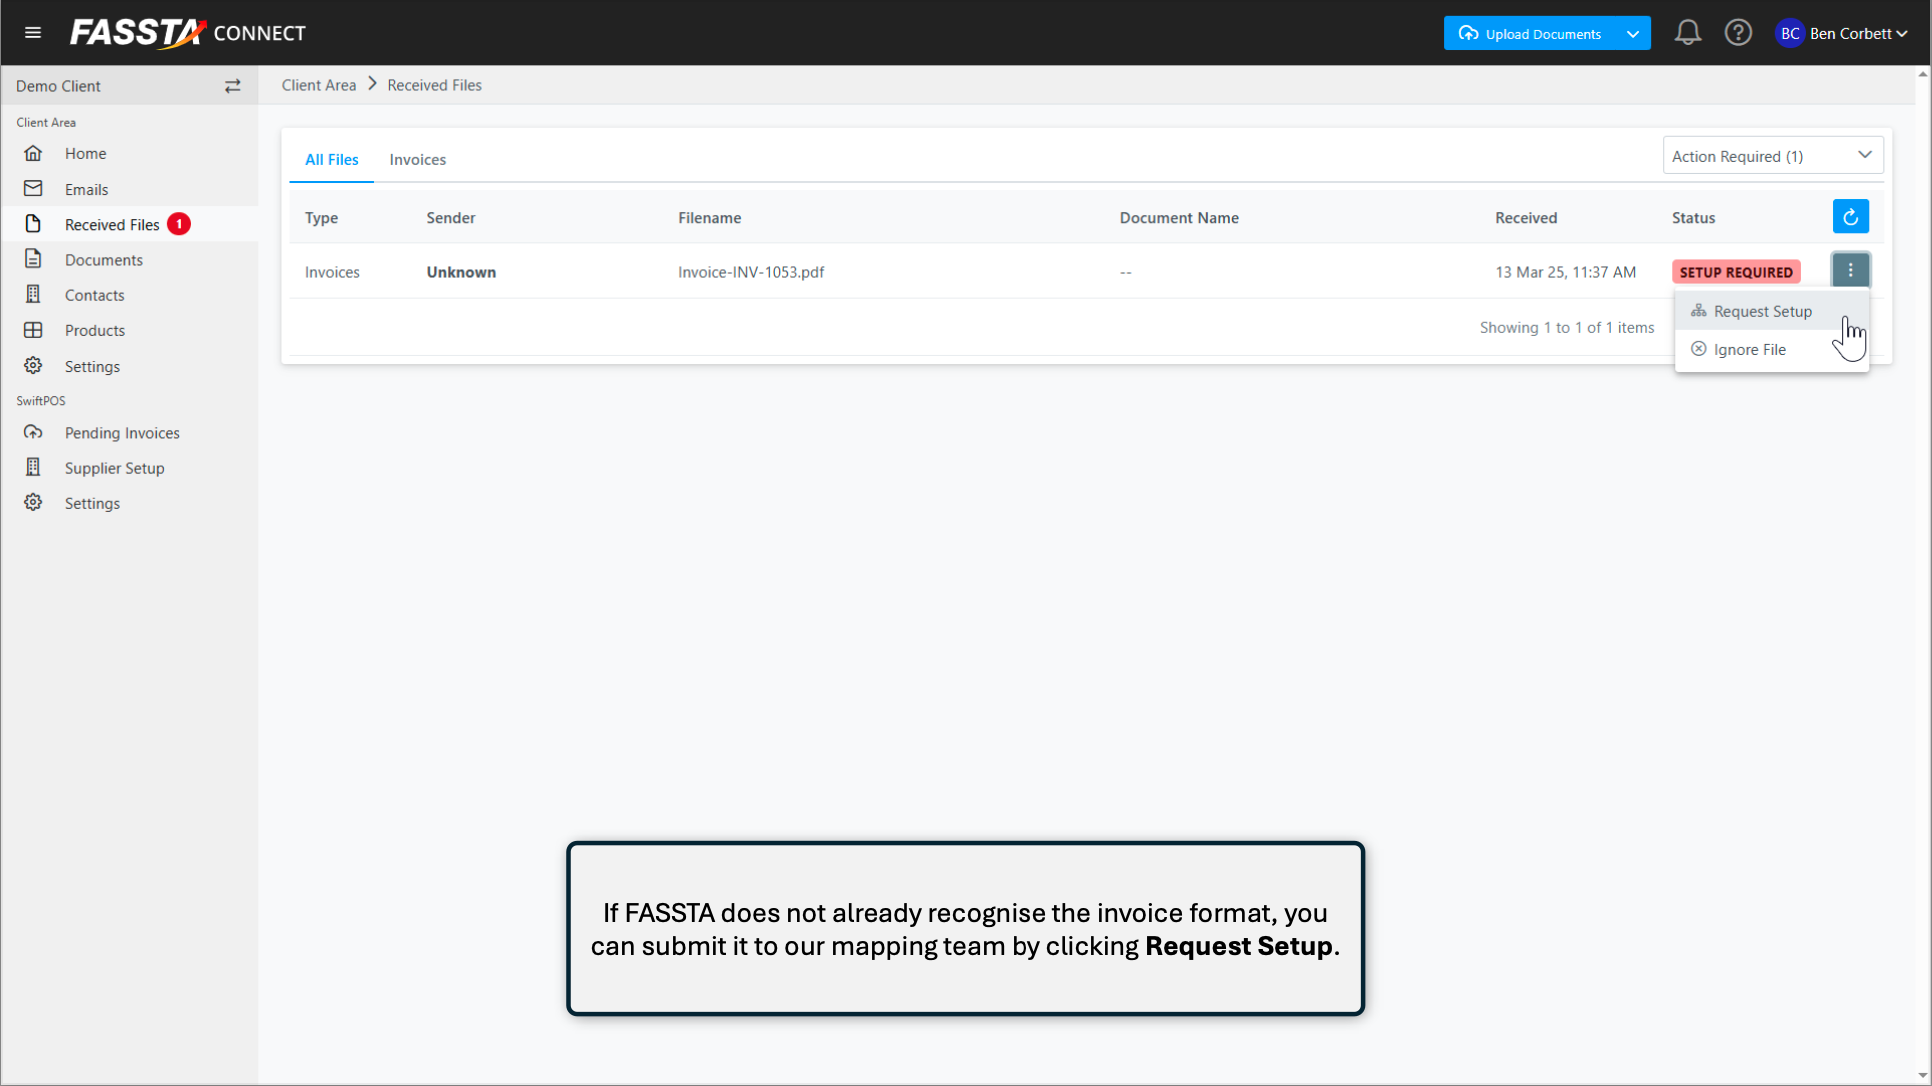Open the hamburger menu icon
The width and height of the screenshot is (1932, 1086).
pyautogui.click(x=33, y=33)
